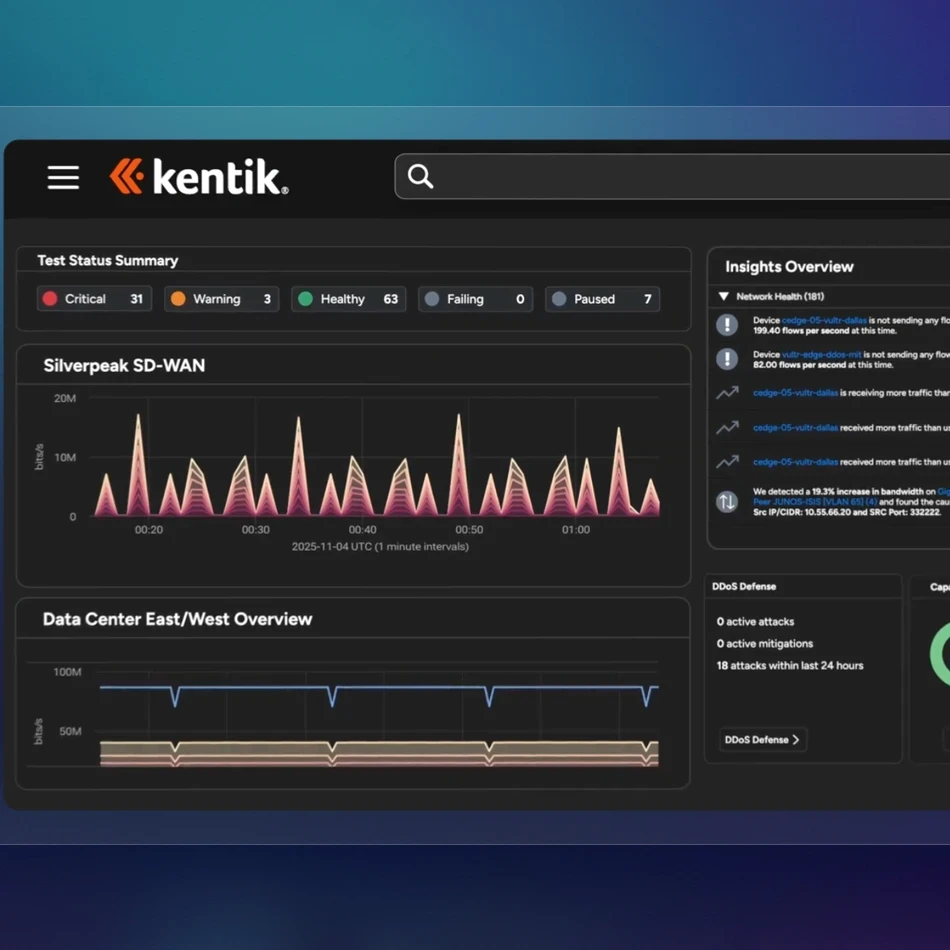Select the Paused status filter
Image resolution: width=950 pixels, height=950 pixels.
602,299
